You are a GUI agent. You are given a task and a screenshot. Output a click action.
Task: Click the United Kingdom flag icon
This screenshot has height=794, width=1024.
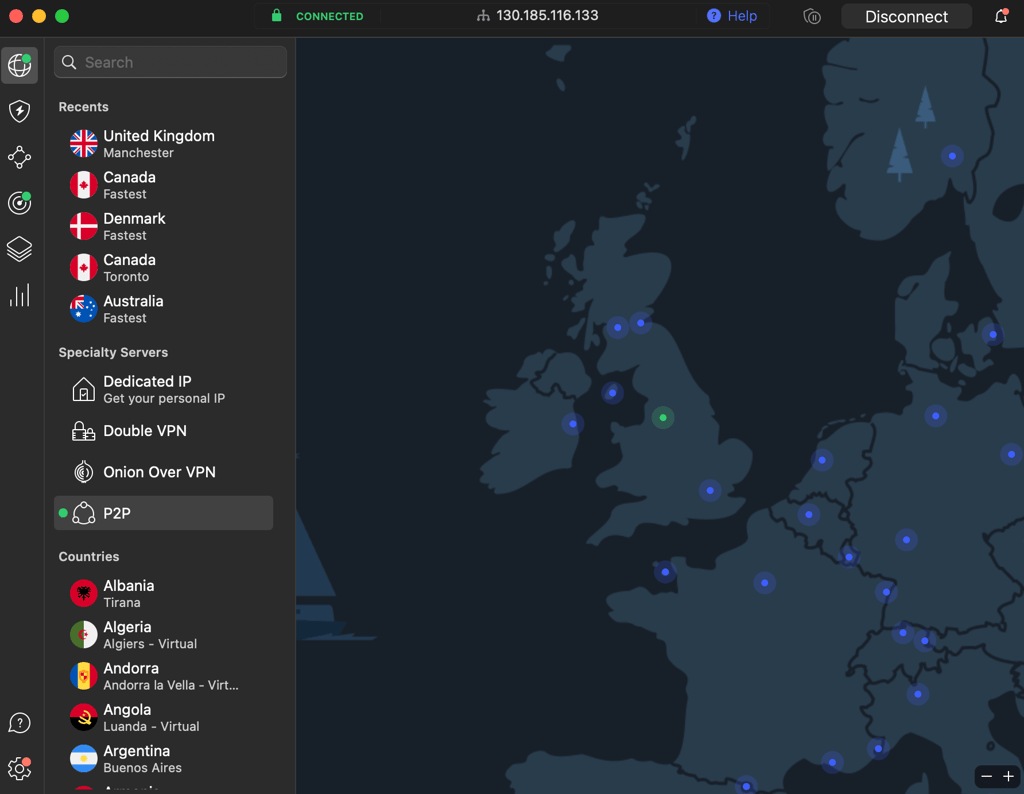(x=84, y=143)
